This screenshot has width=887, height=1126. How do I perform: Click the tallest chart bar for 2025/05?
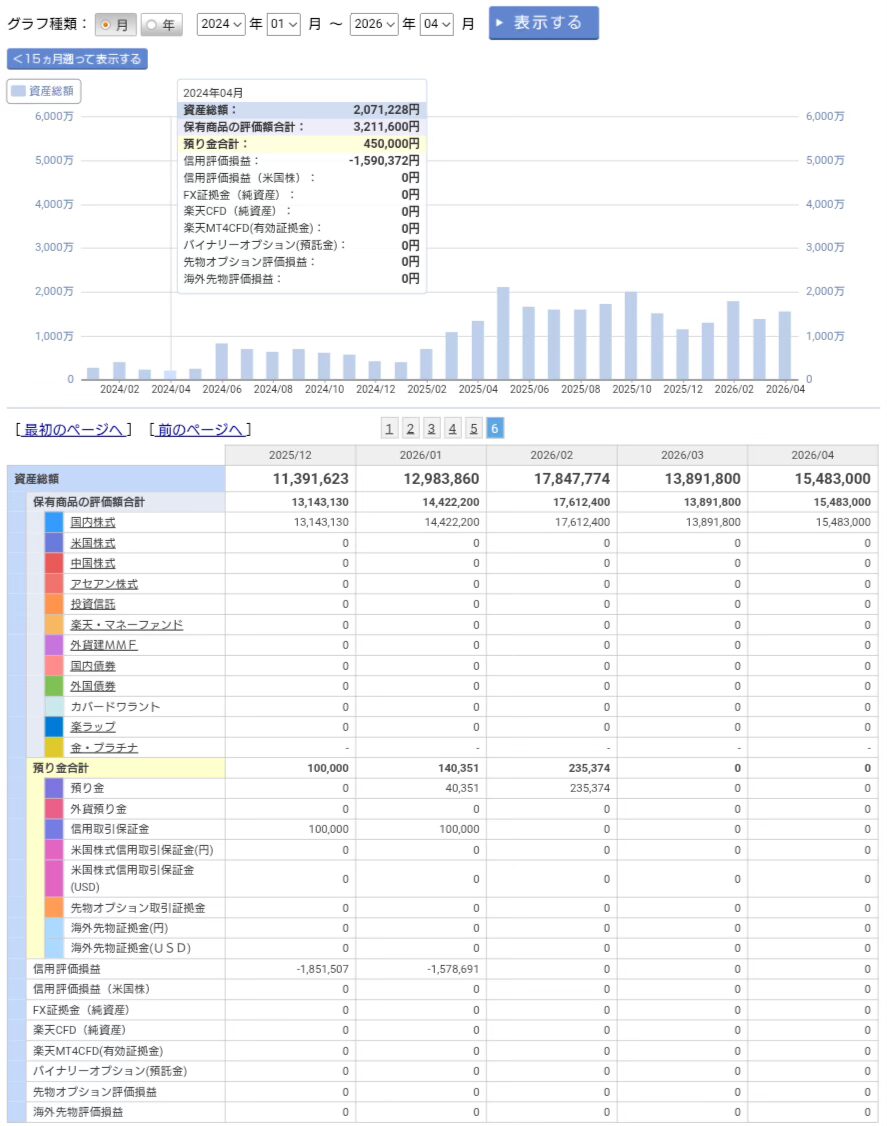tap(503, 333)
